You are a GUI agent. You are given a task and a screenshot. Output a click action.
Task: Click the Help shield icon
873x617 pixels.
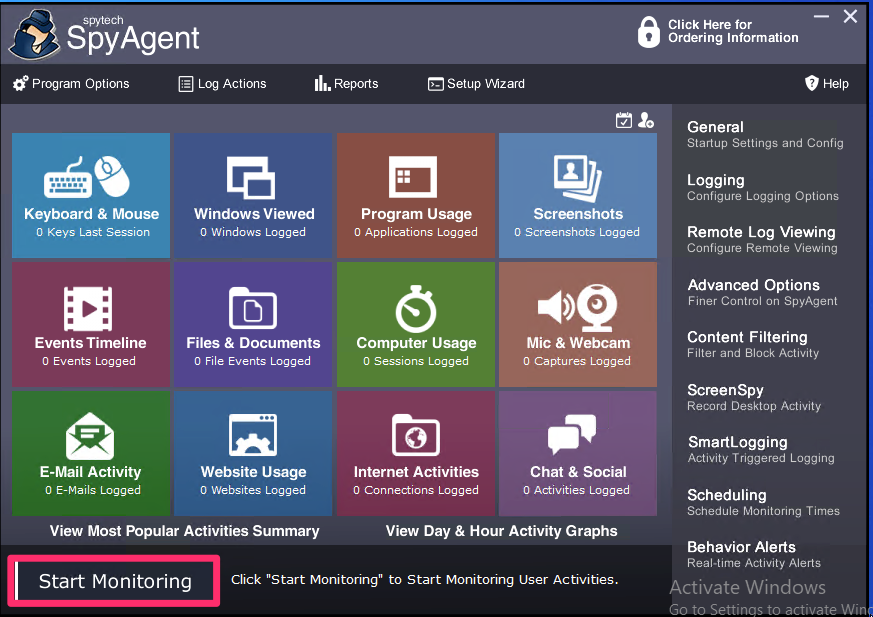coord(812,84)
